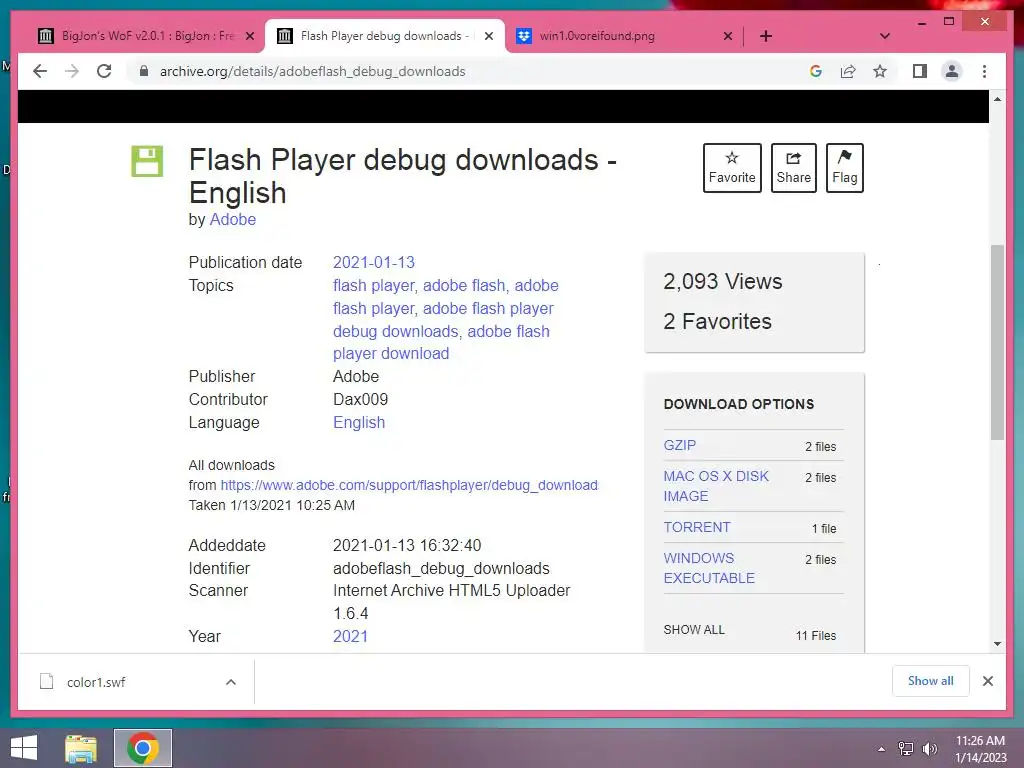Open the browser side panel icon
This screenshot has height=768, width=1024.
(920, 71)
